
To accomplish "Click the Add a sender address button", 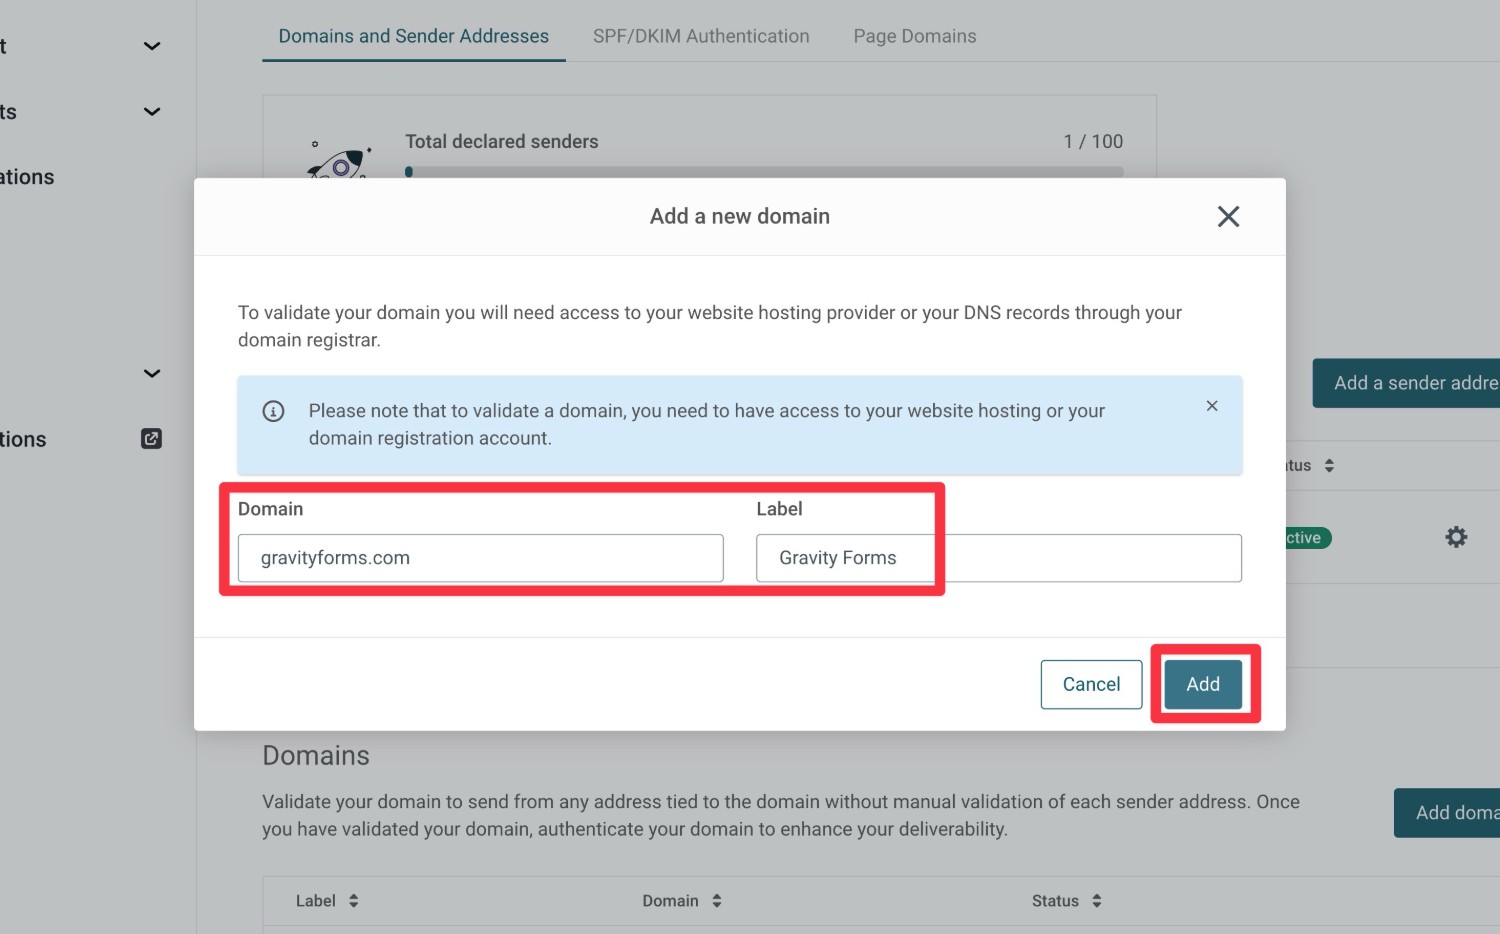I will coord(1406,383).
